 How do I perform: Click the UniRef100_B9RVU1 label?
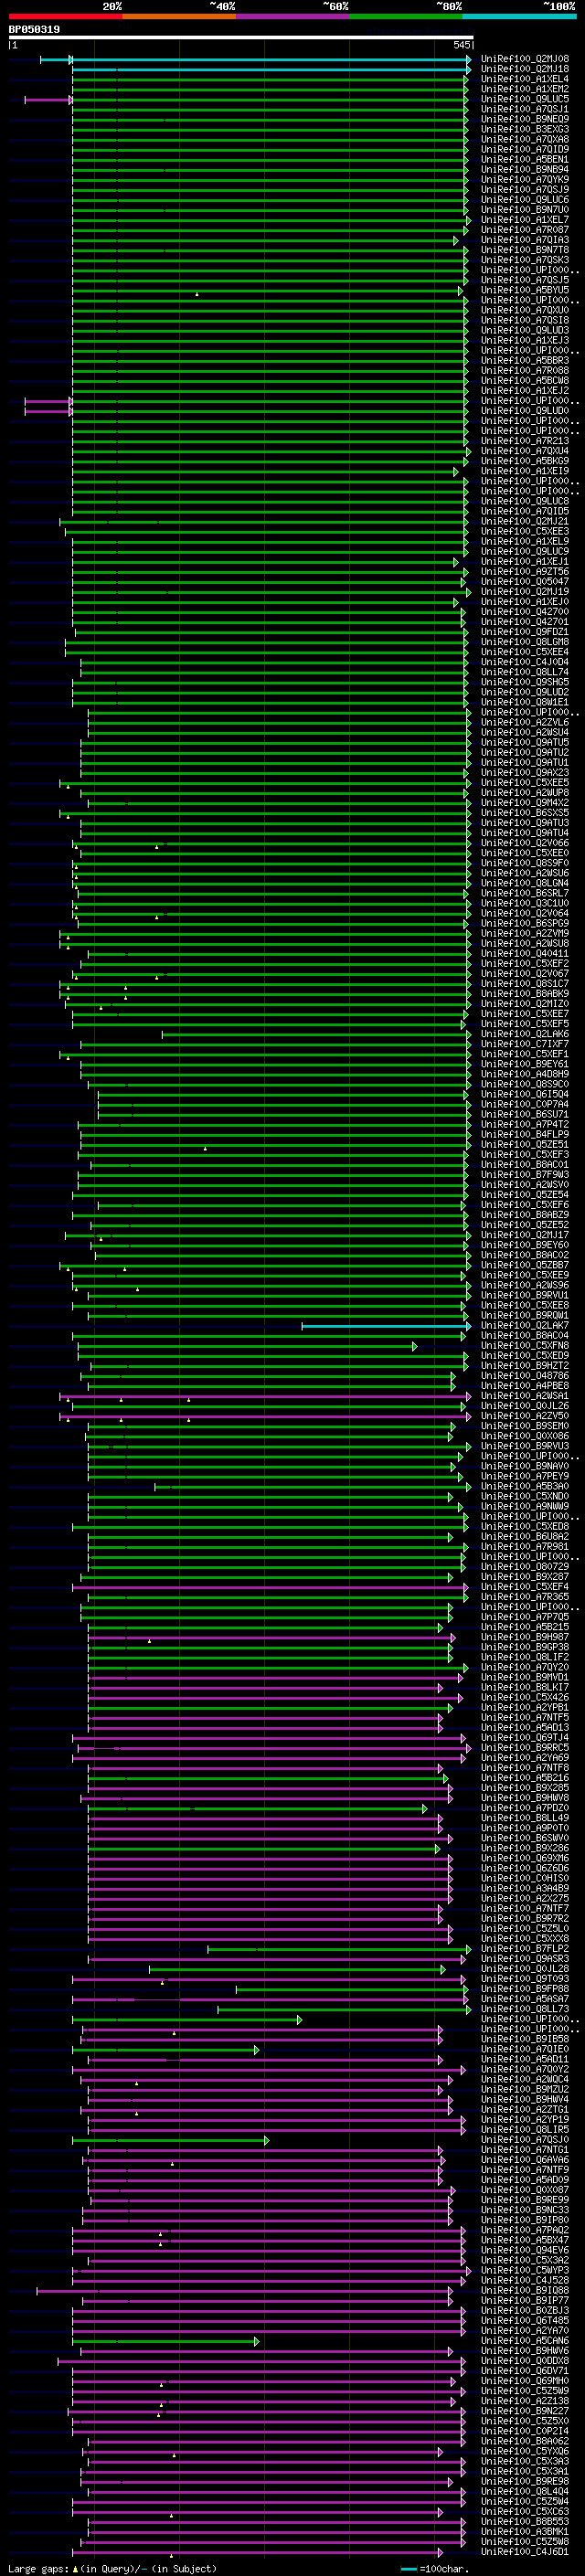(x=524, y=1295)
